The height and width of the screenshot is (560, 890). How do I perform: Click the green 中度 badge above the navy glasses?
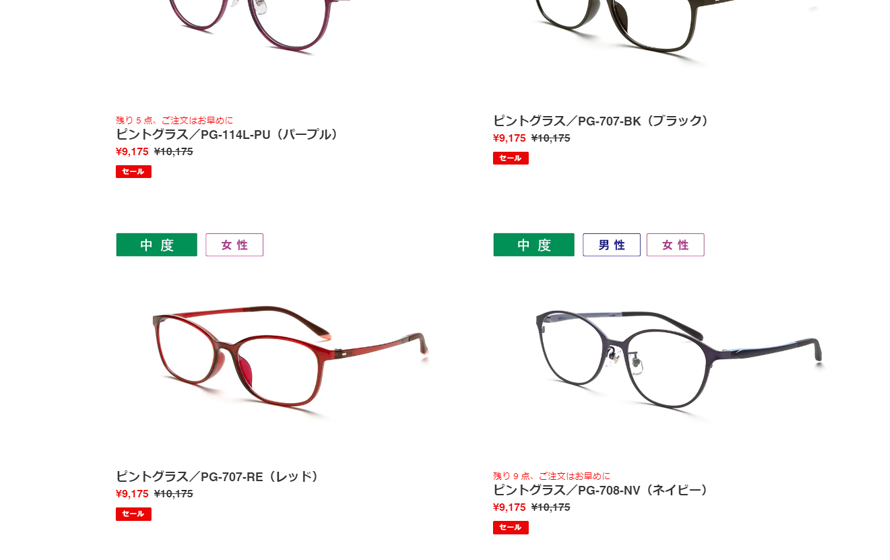534,245
